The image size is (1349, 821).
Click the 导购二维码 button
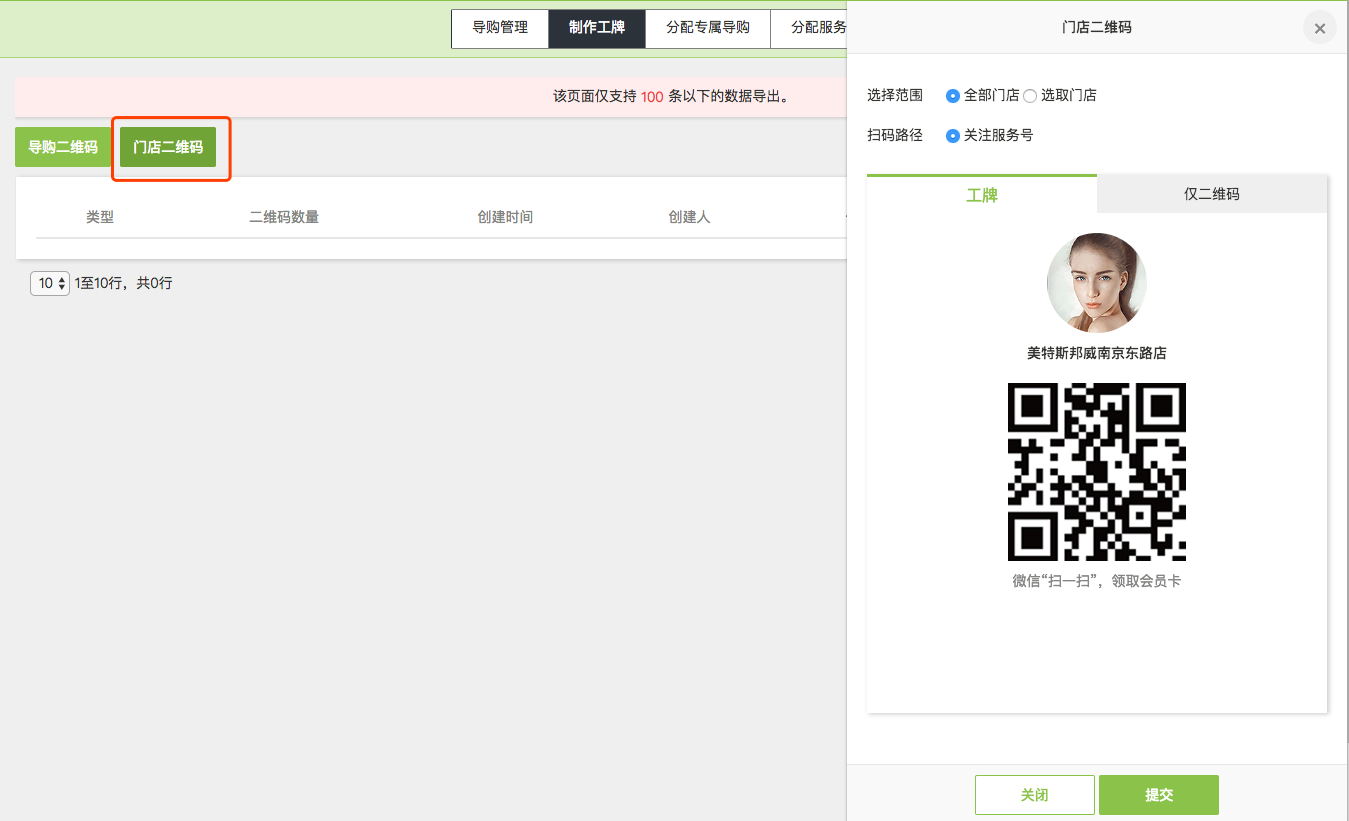(x=63, y=147)
